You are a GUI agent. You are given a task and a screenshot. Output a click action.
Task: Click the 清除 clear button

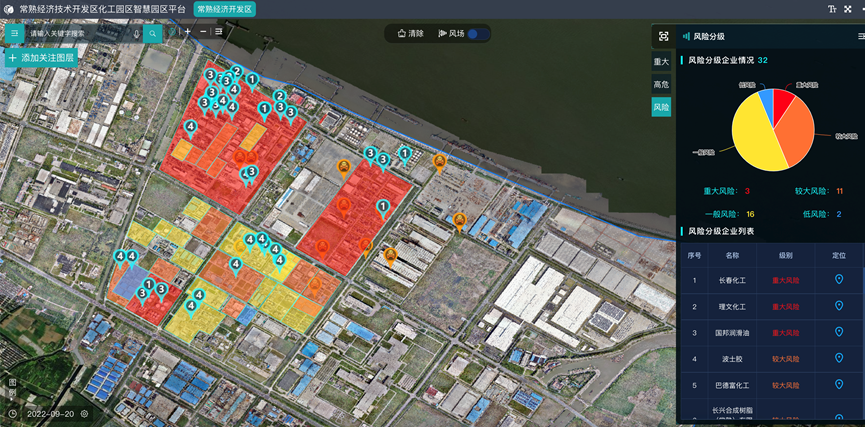tap(411, 33)
